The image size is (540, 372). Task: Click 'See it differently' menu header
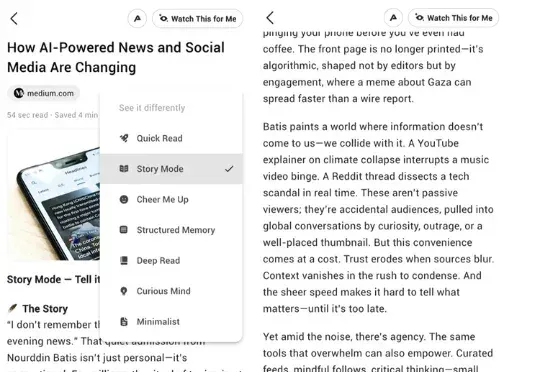click(x=152, y=108)
